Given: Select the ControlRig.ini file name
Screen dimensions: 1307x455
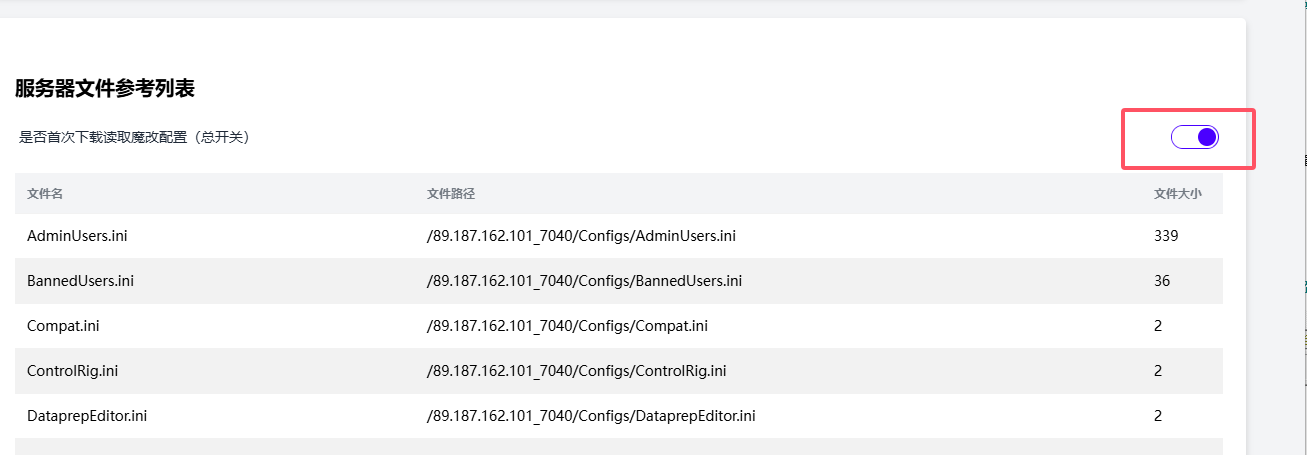Looking at the screenshot, I should pos(73,371).
